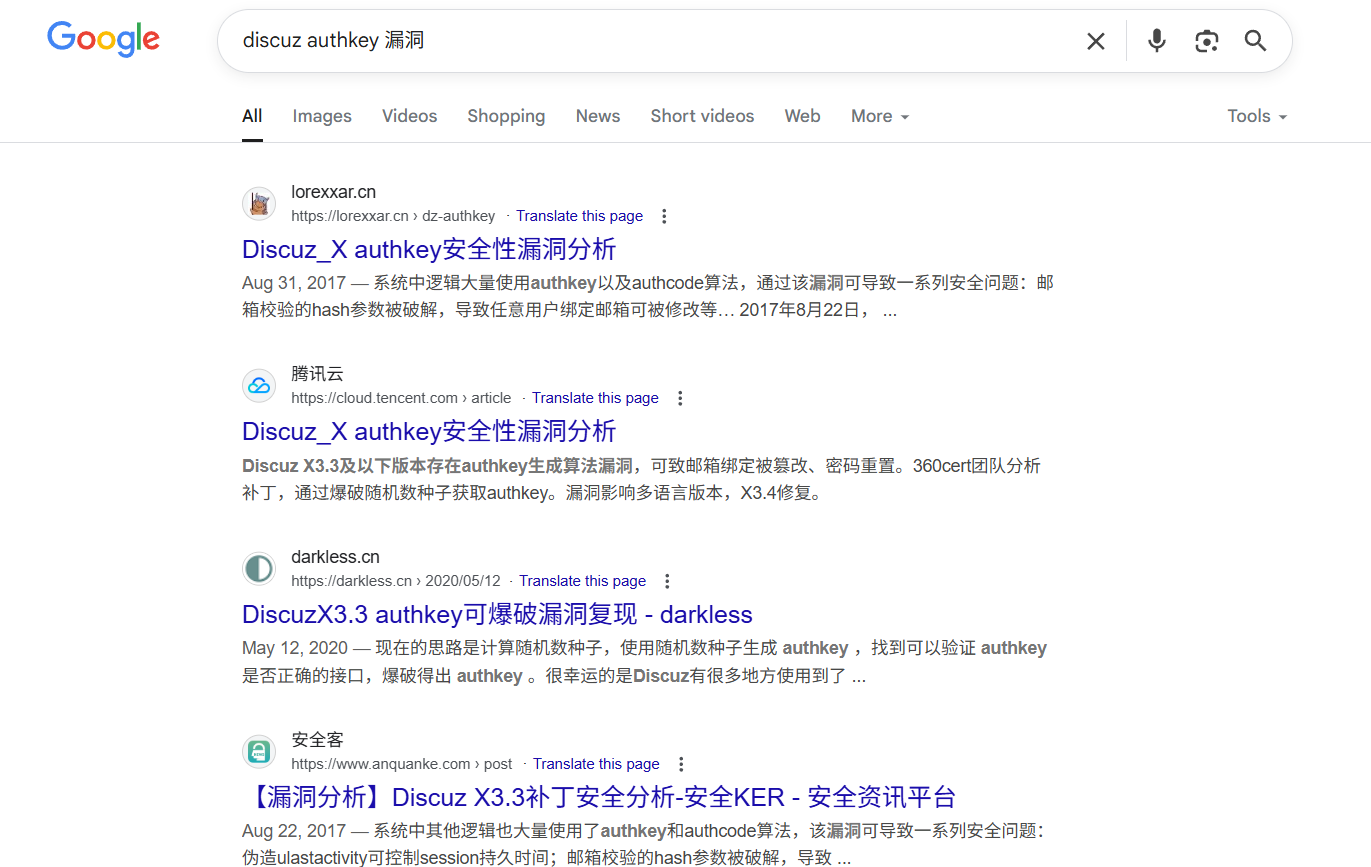This screenshot has width=1371, height=867.
Task: Open three-dot menu for lorexxar.cn result
Action: click(664, 216)
